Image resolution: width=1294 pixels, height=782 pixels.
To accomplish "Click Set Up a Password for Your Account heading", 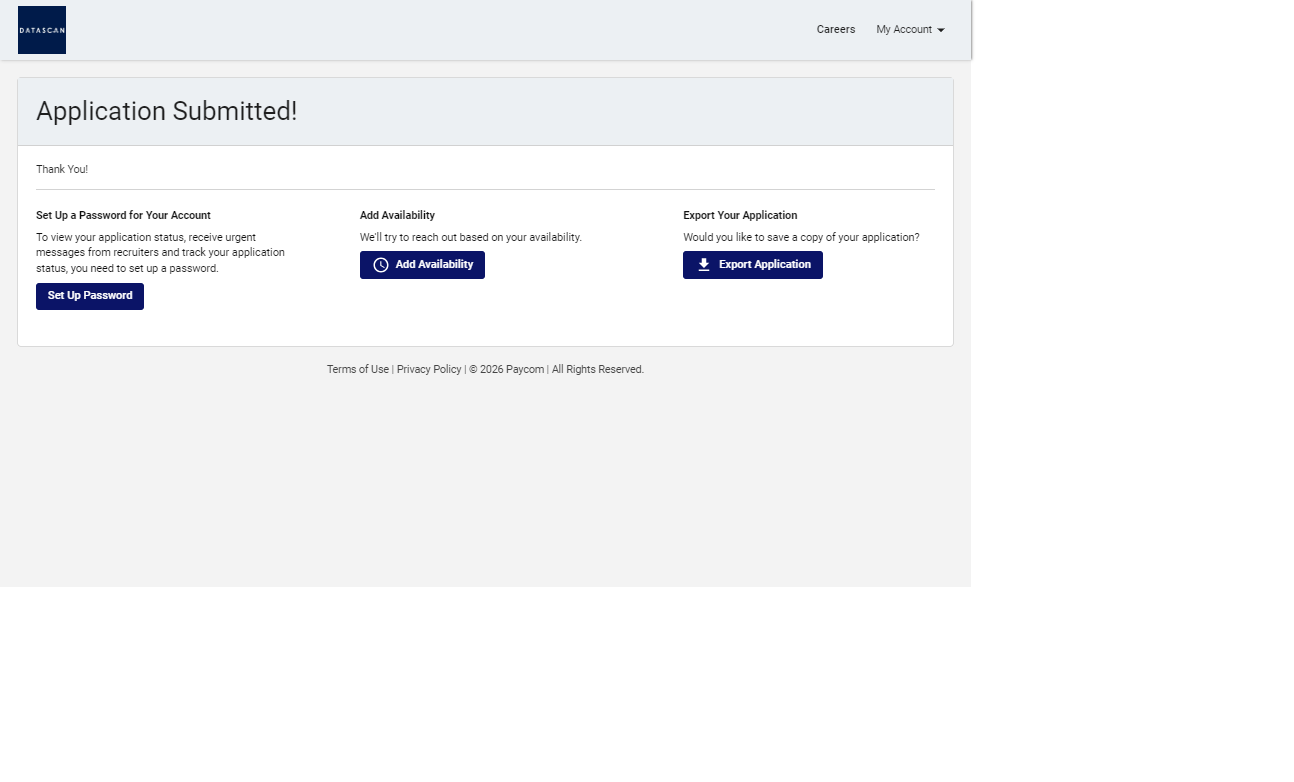I will (123, 216).
